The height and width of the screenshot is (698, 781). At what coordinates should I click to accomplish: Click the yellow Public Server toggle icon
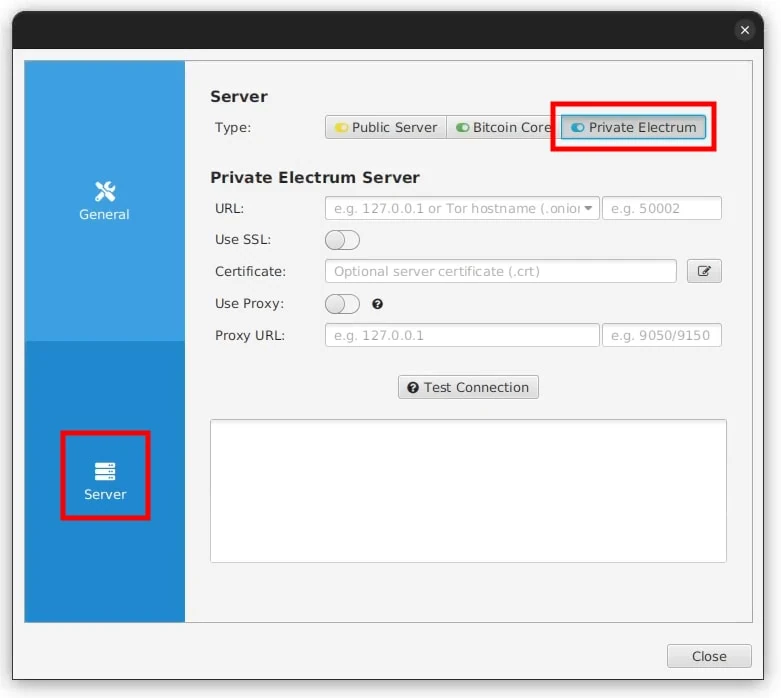point(341,128)
